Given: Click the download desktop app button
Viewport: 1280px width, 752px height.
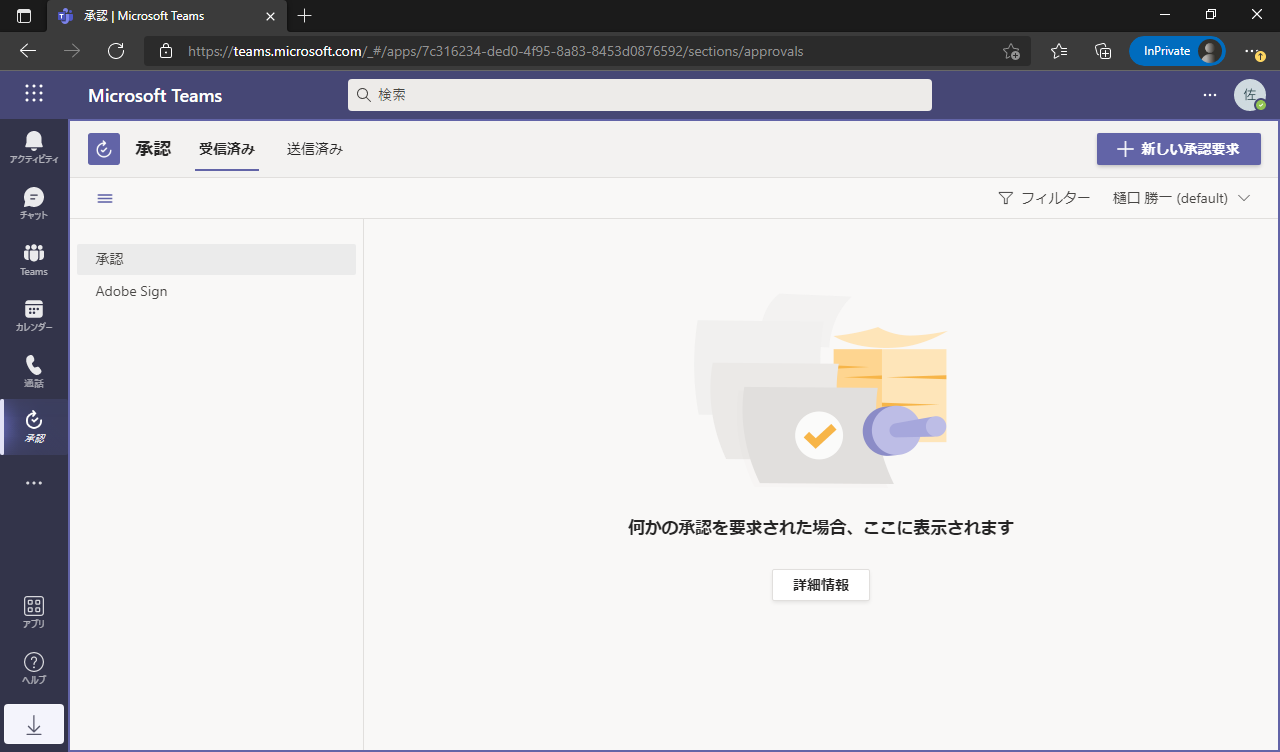Looking at the screenshot, I should pos(34,724).
